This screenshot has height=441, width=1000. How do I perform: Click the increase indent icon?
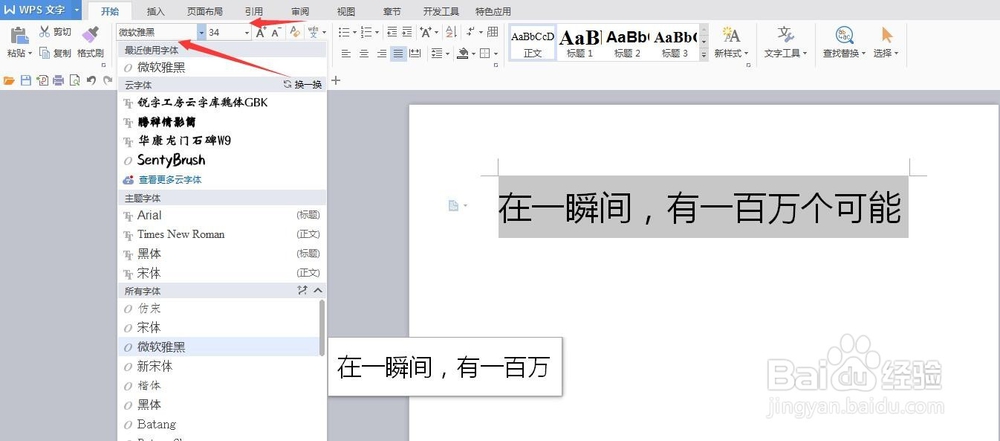(x=408, y=32)
